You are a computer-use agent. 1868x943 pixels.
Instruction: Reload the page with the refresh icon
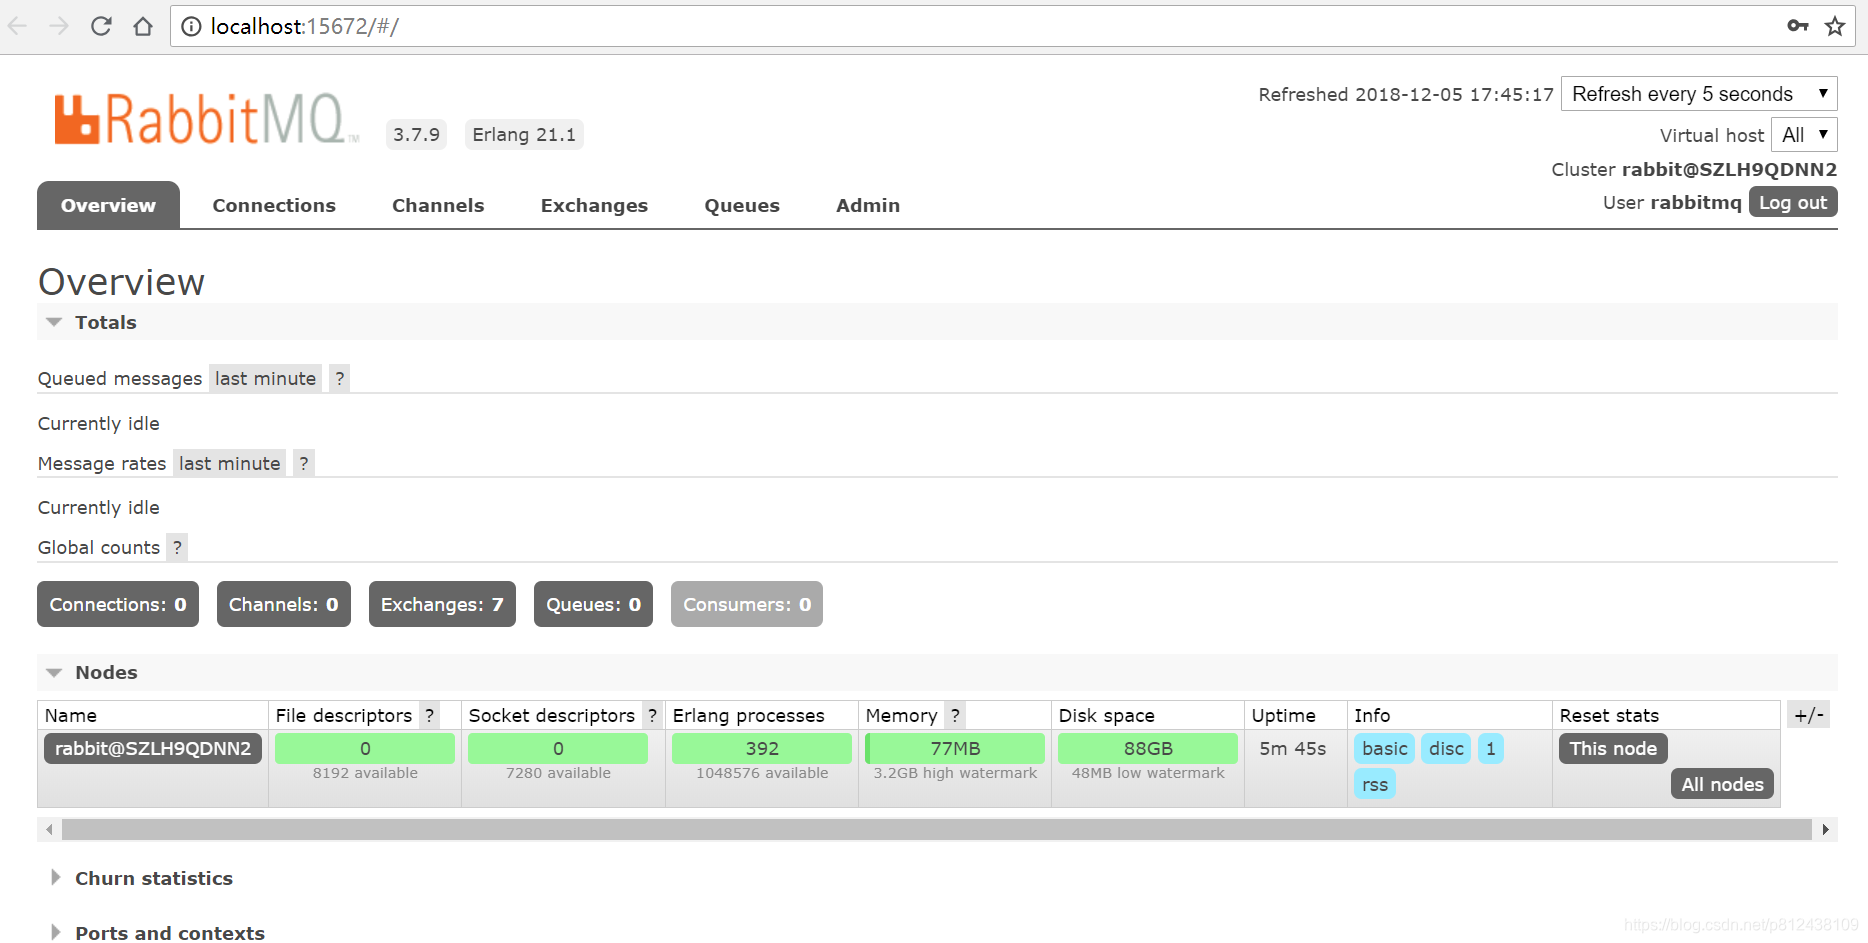tap(101, 26)
